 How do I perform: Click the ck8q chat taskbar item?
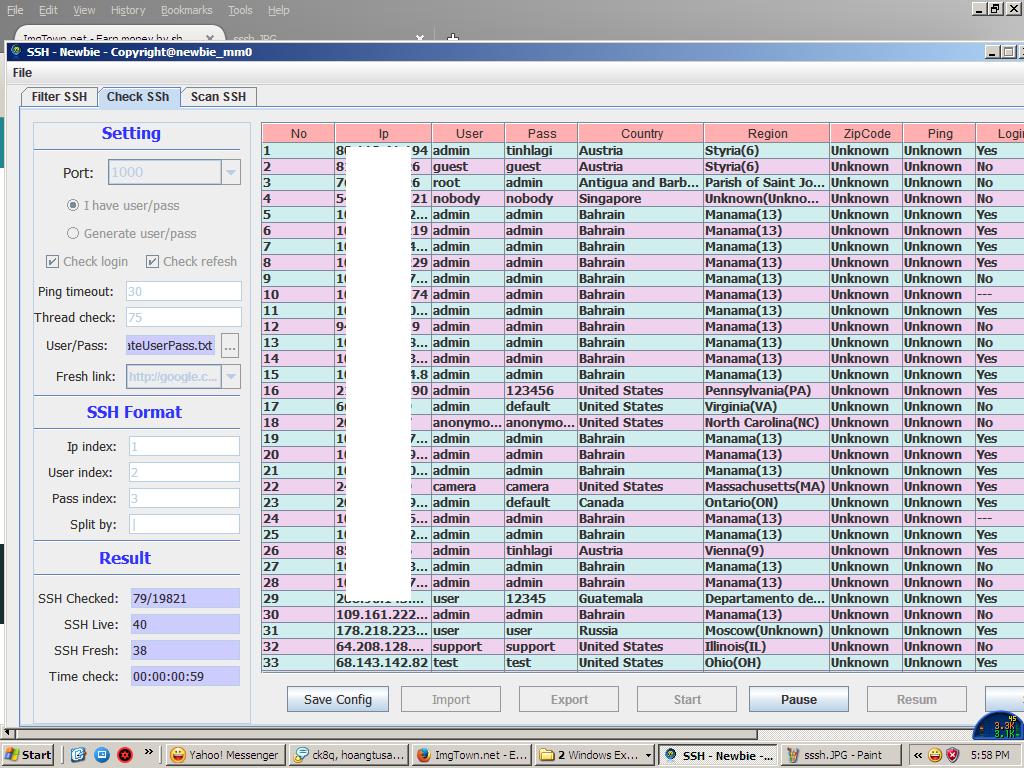click(x=348, y=755)
